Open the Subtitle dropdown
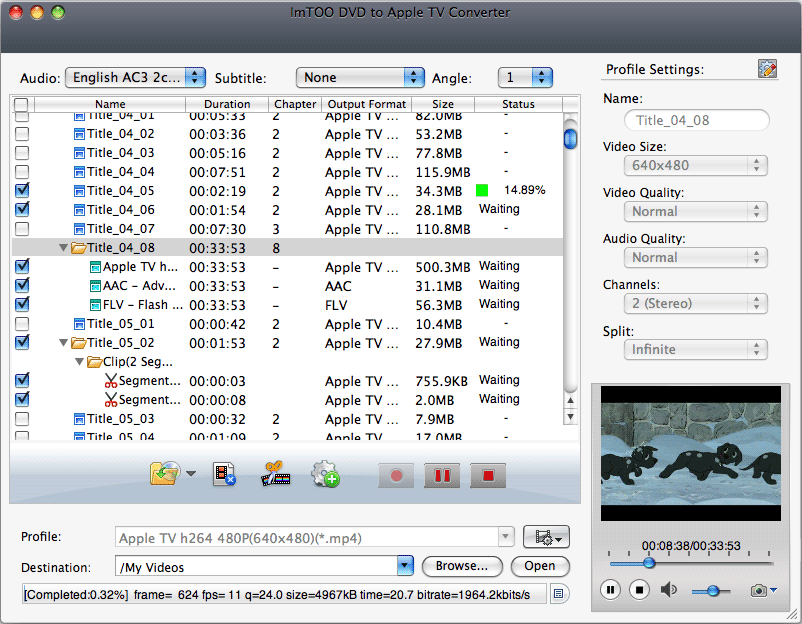 coord(360,78)
